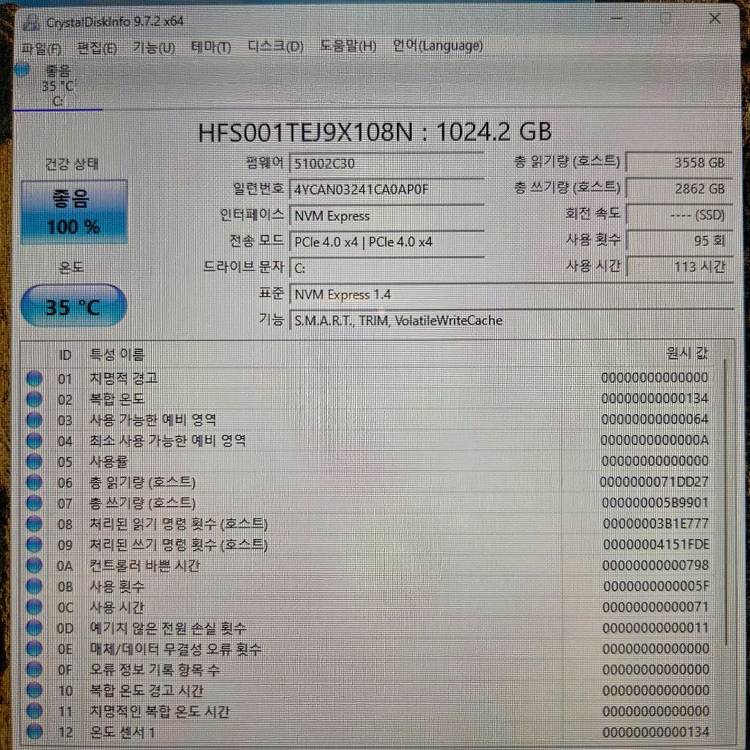The image size is (750, 750).
Task: Click the 특성 이름 column header
Action: click(x=117, y=355)
